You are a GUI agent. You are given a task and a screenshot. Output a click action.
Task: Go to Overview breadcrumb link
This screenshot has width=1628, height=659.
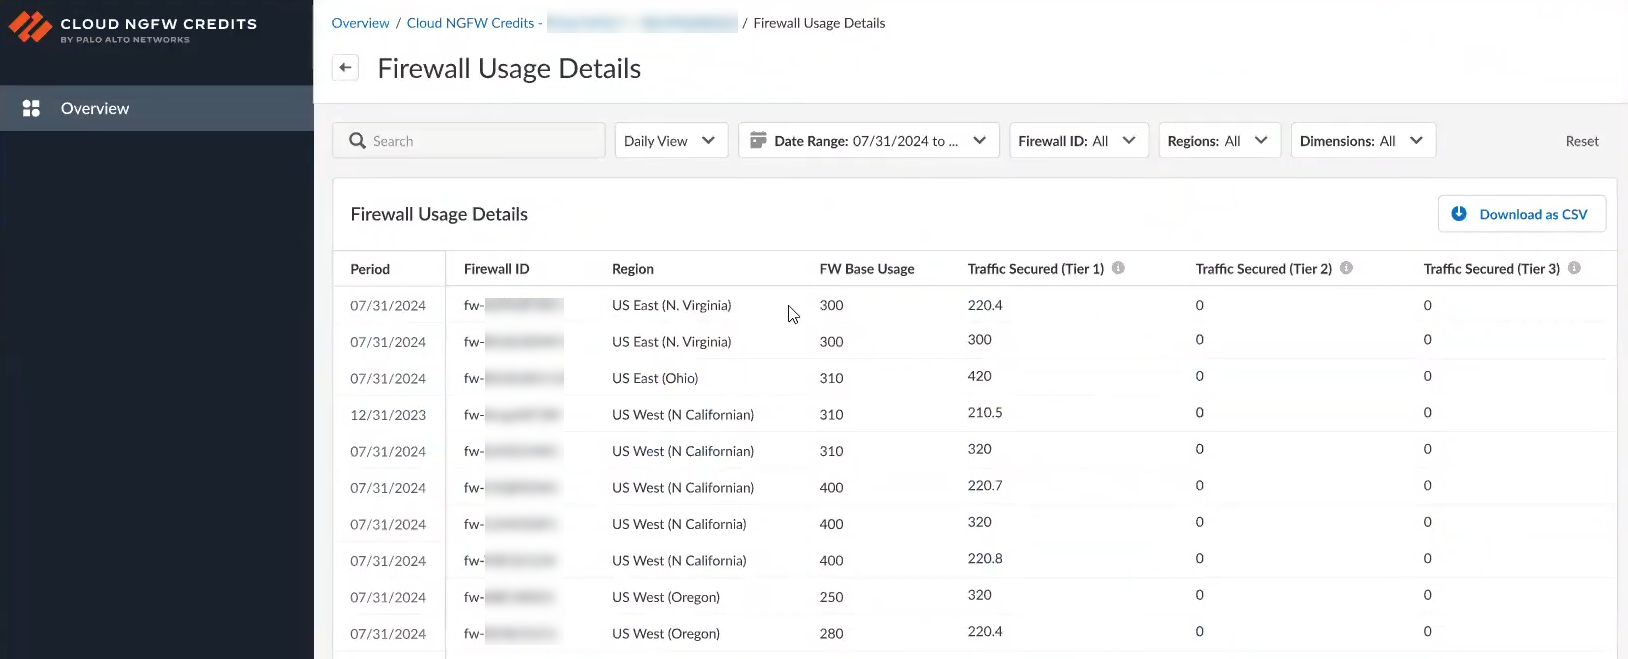click(x=360, y=23)
